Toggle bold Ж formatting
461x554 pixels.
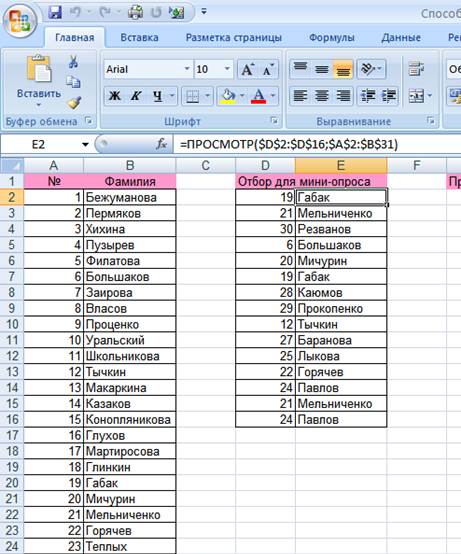(114, 96)
